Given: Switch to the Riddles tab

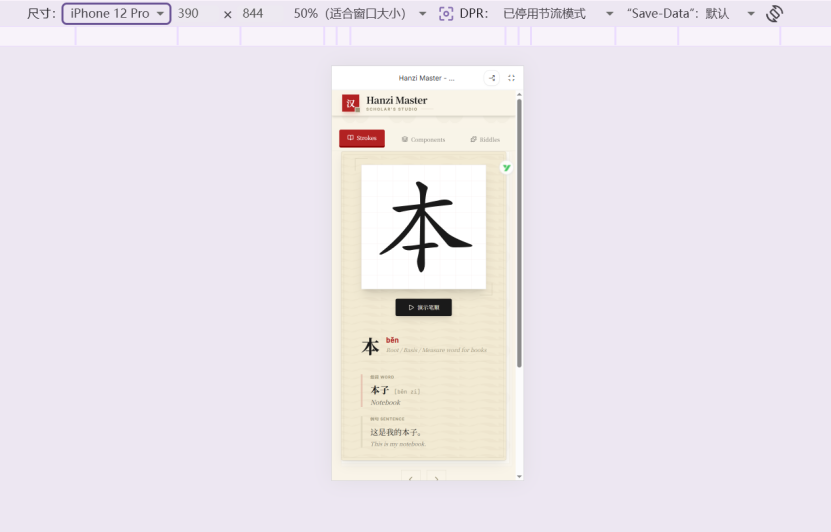Looking at the screenshot, I should click(x=485, y=139).
